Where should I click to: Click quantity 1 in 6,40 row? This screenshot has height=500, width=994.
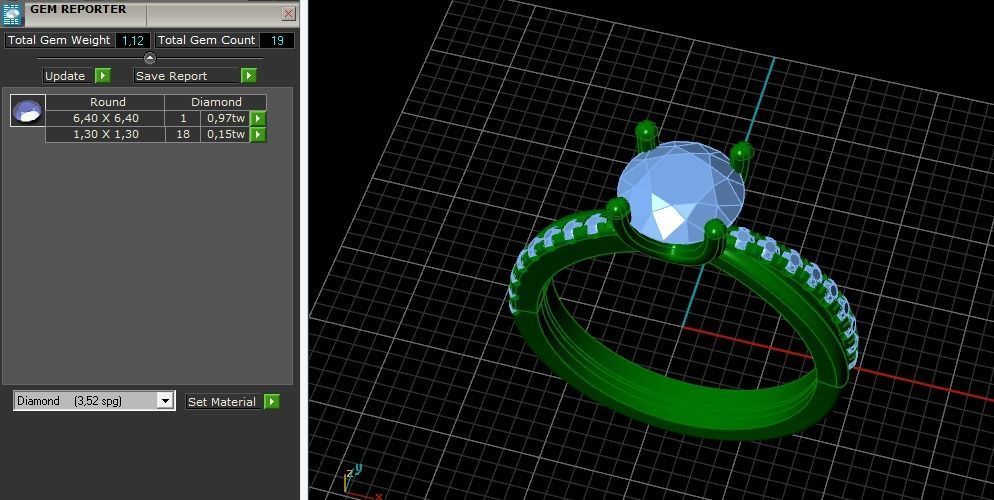click(x=183, y=119)
